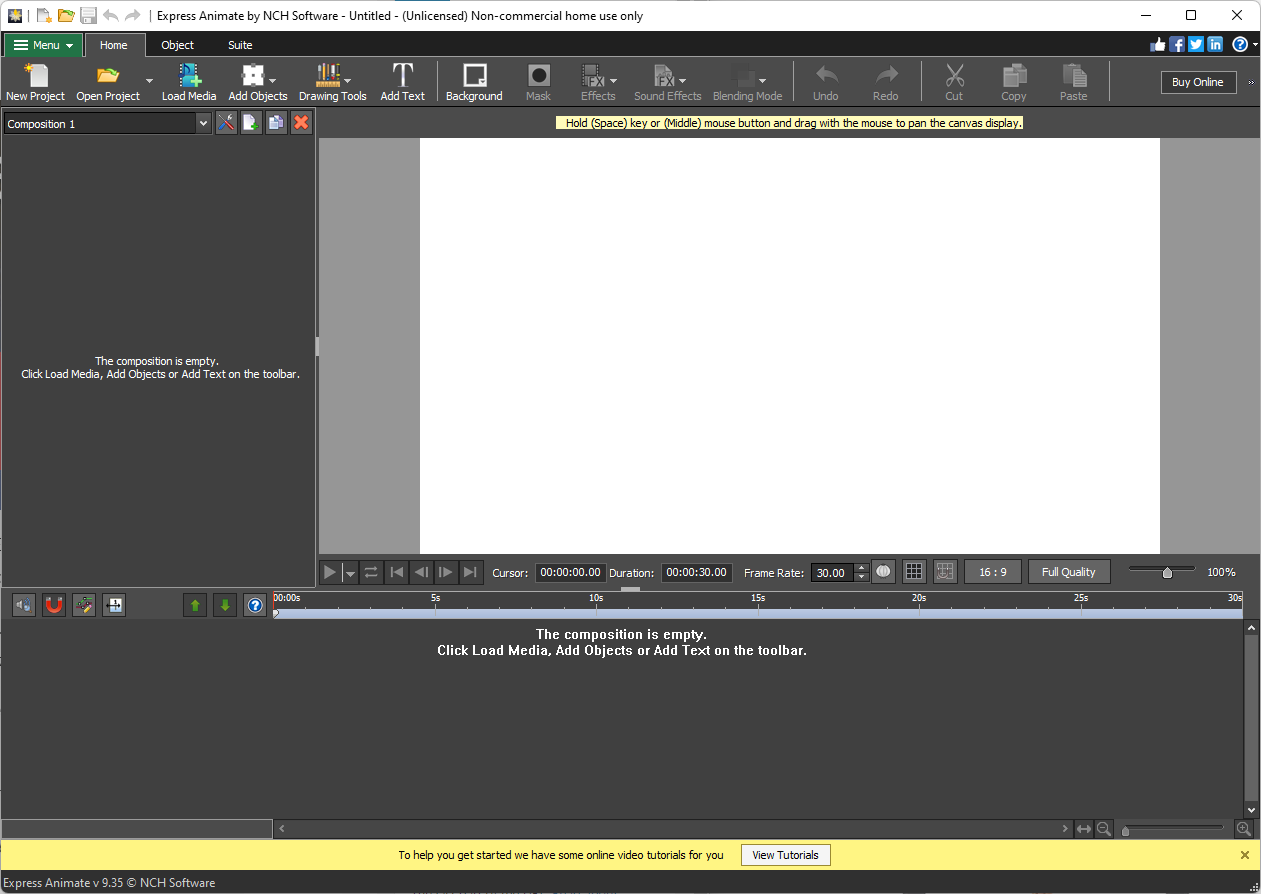Click the Duration time field

pos(697,573)
